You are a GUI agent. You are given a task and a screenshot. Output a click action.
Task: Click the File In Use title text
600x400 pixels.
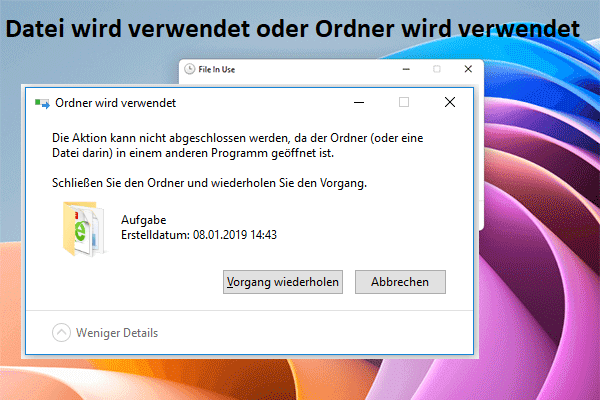pyautogui.click(x=217, y=69)
